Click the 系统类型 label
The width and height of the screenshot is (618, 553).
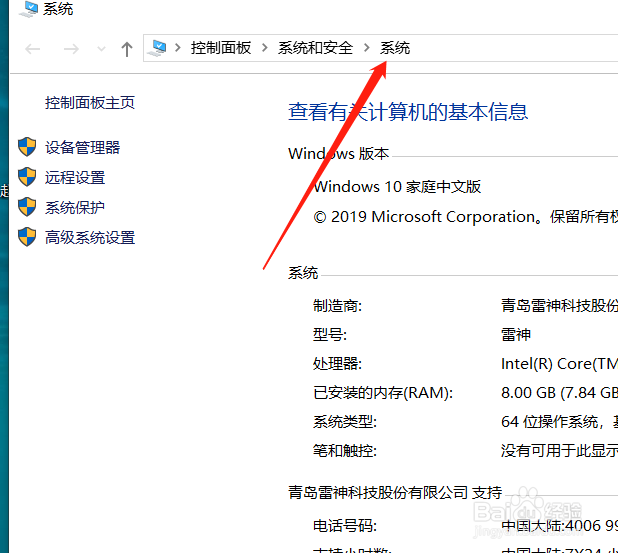tap(345, 422)
